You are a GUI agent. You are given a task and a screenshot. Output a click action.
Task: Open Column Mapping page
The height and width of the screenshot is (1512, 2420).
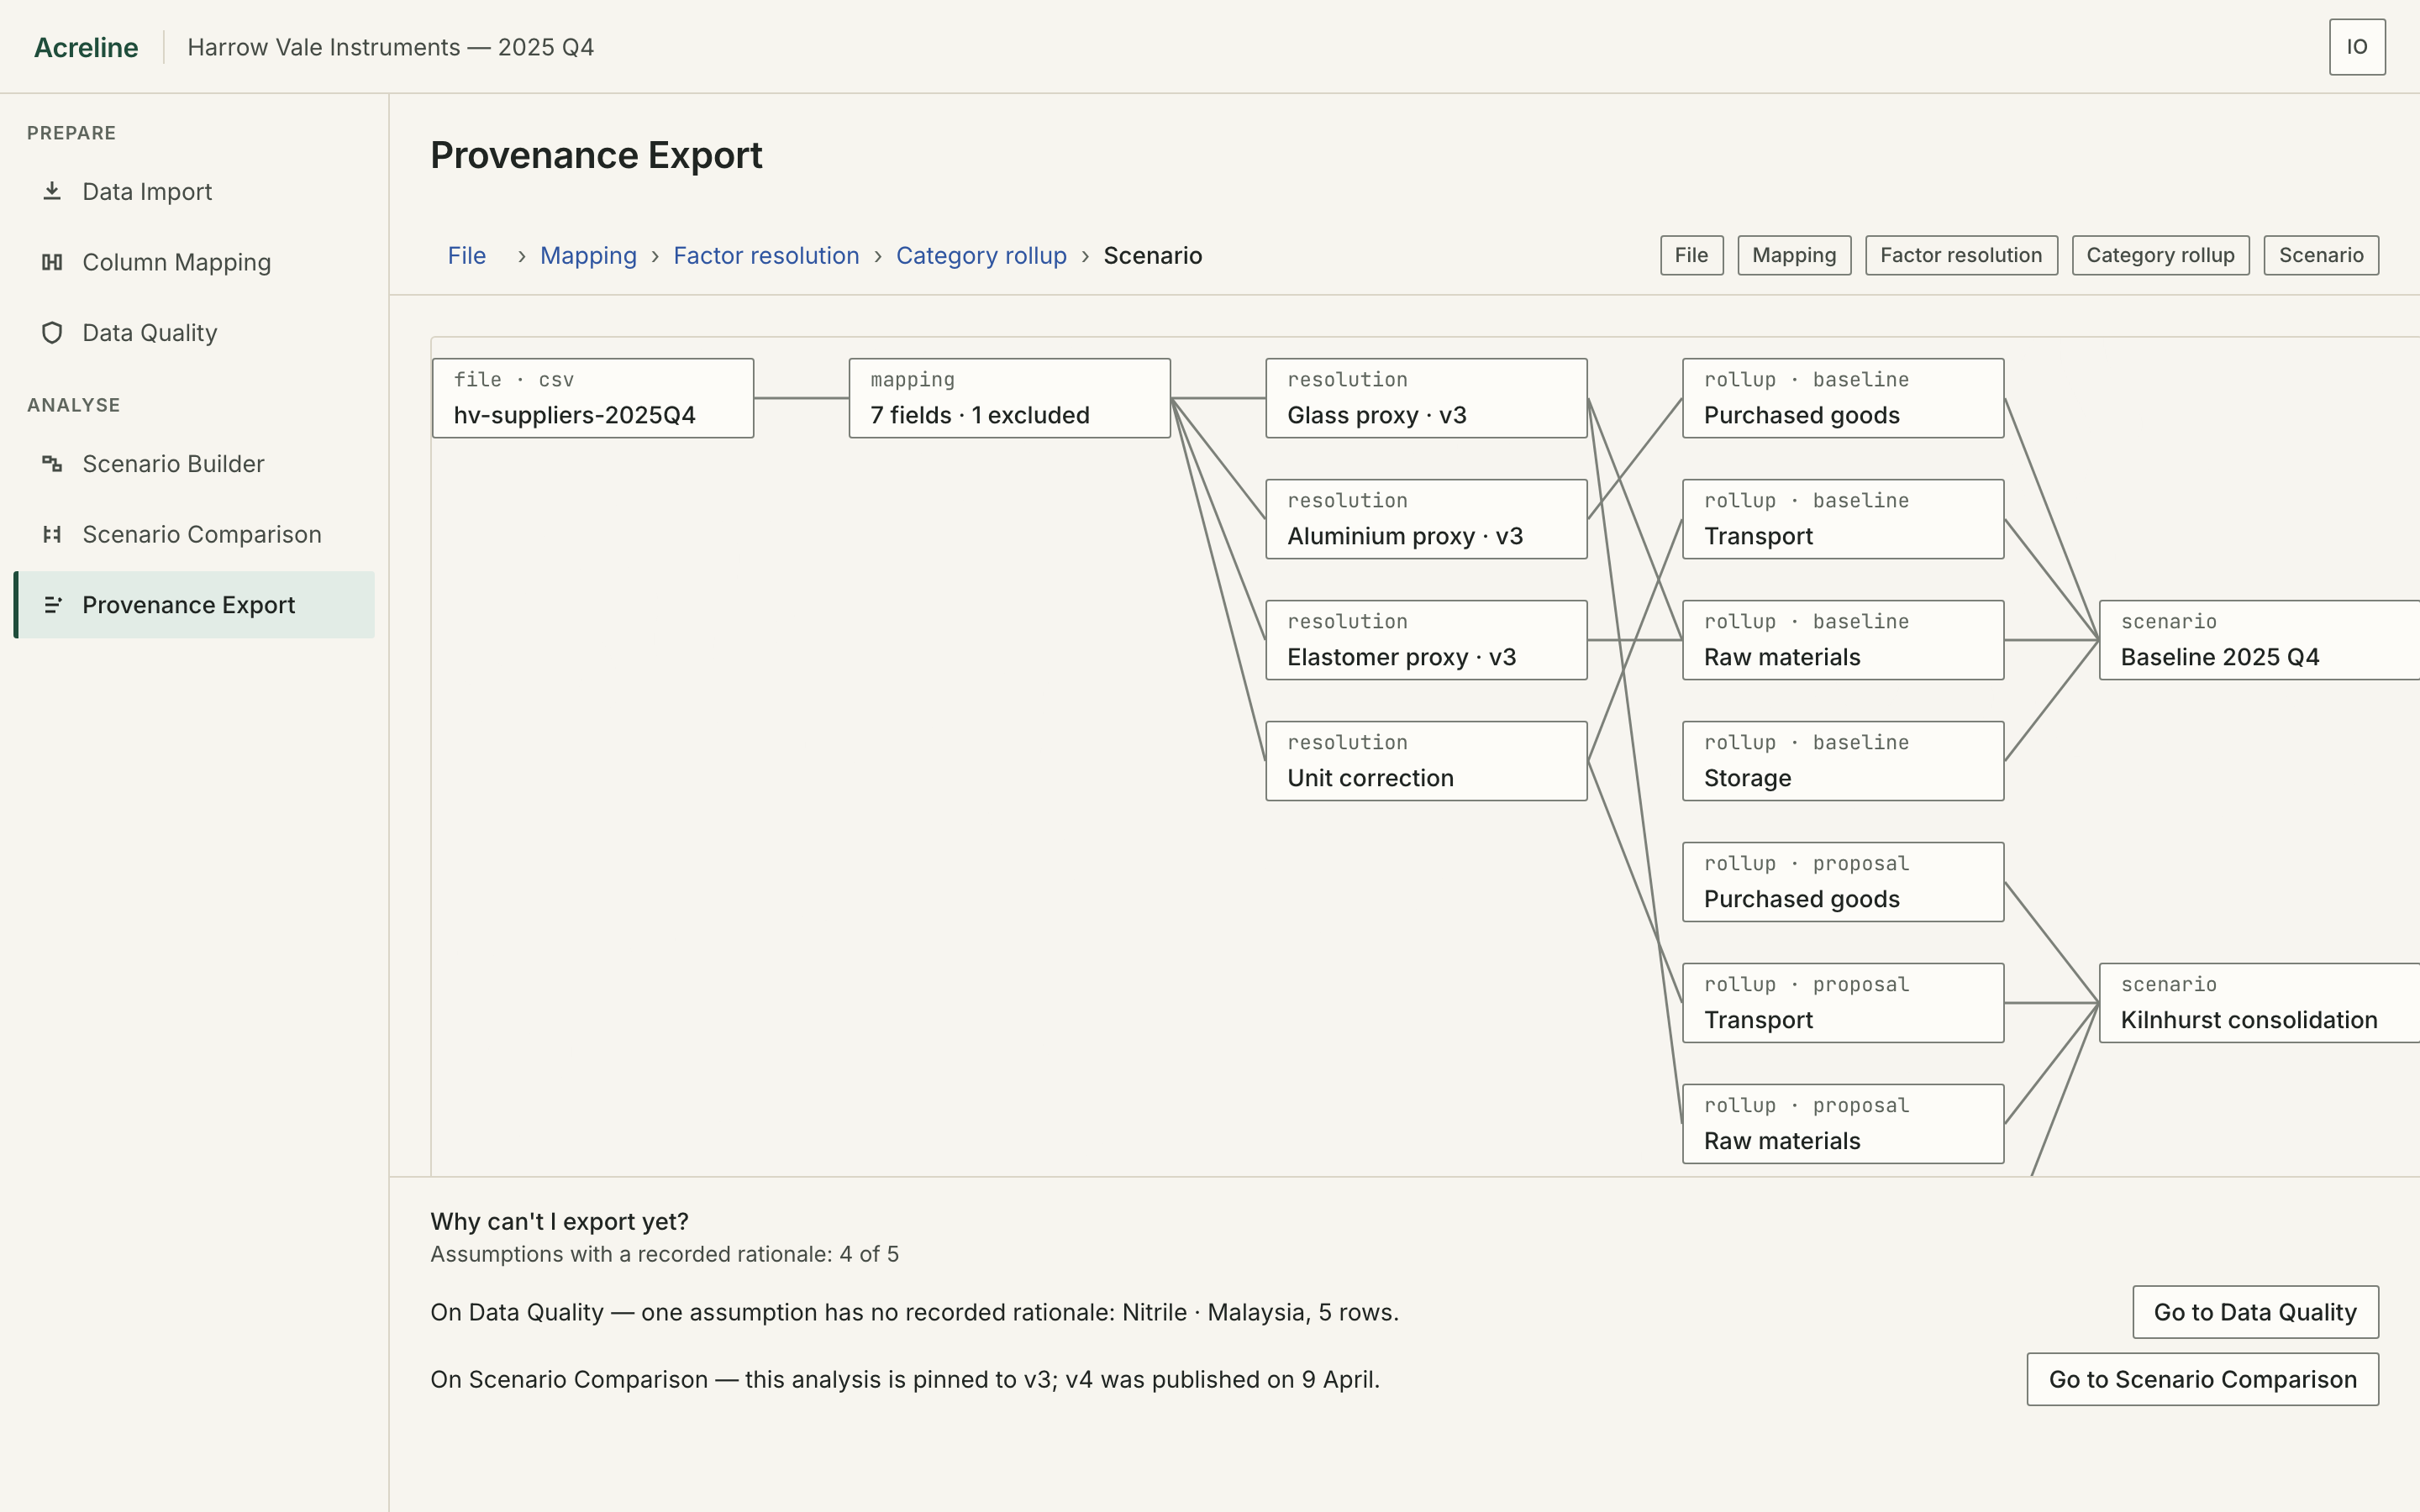pyautogui.click(x=194, y=262)
